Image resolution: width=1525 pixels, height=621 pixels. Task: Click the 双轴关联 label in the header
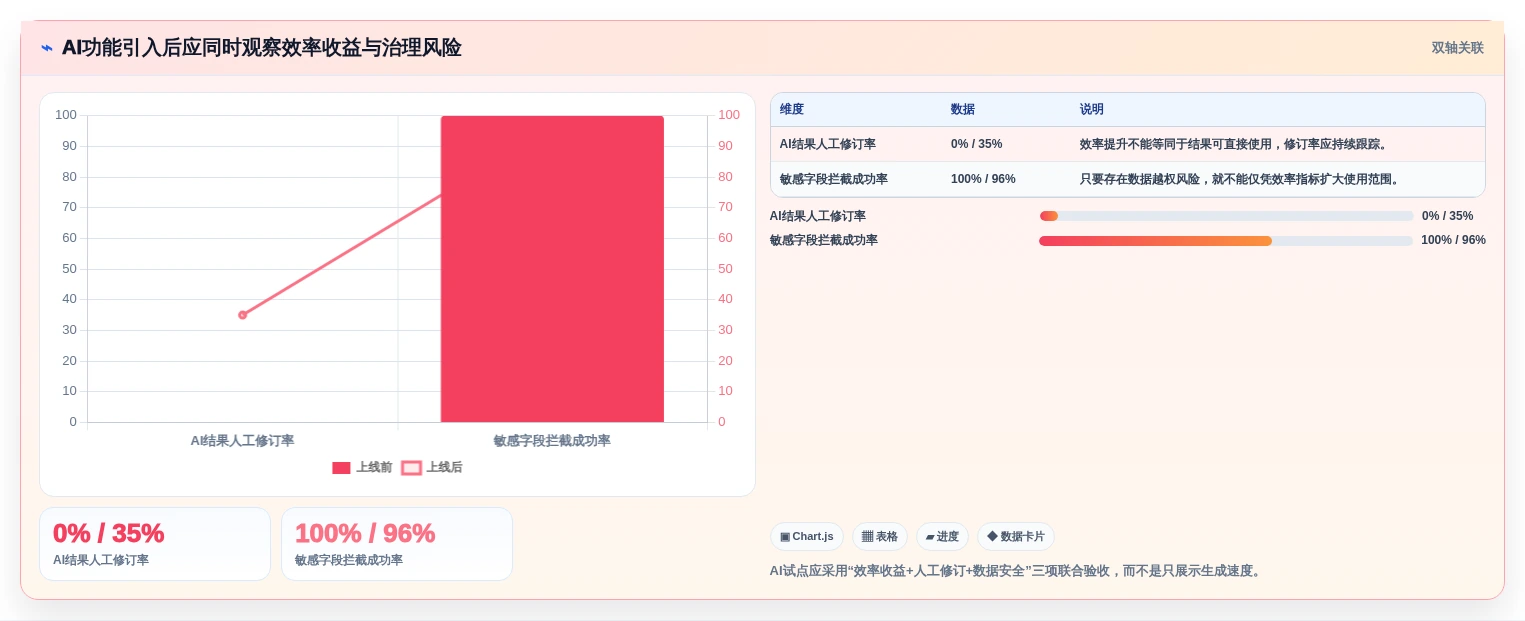1457,48
